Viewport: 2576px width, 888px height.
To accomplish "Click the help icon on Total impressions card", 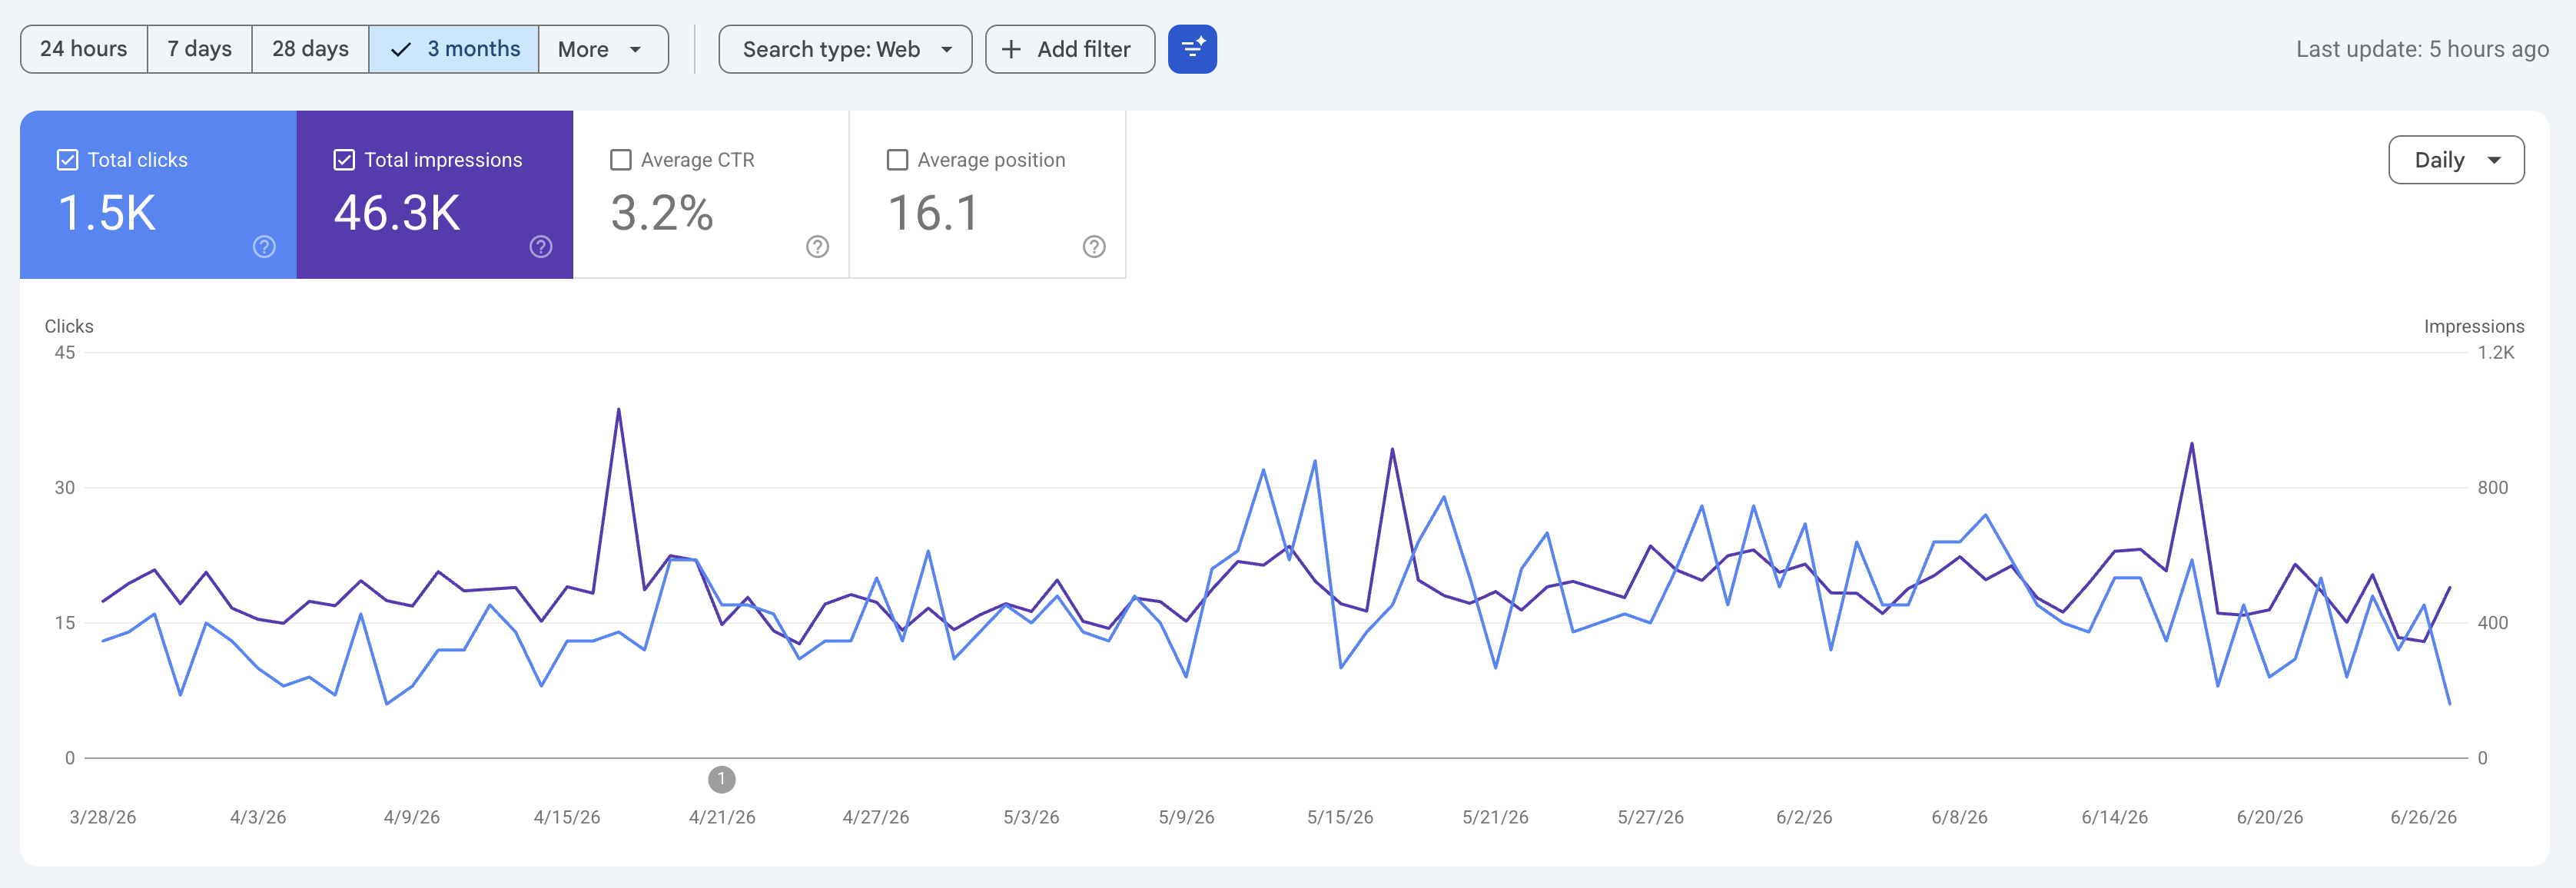I will pyautogui.click(x=541, y=247).
